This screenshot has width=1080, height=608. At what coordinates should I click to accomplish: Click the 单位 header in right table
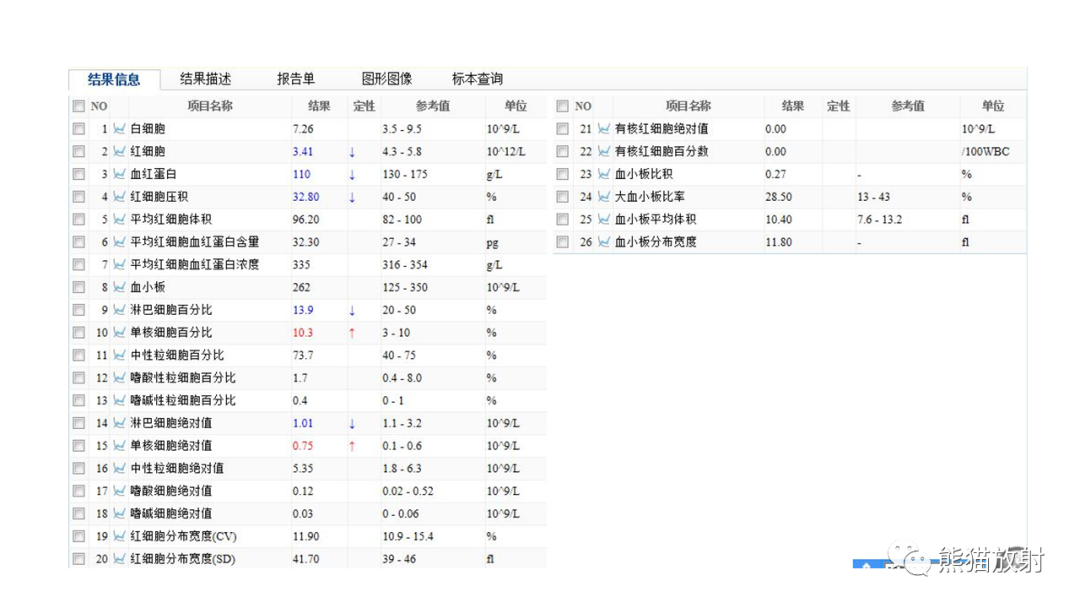click(x=993, y=106)
